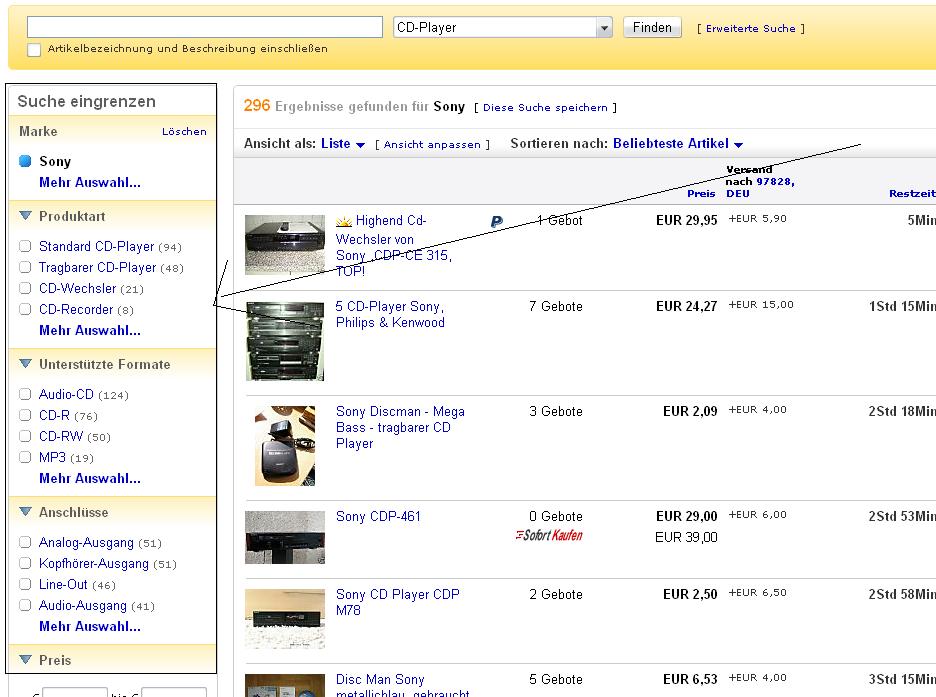Sort by the Preis column header
Screen dimensions: 936x697
(x=701, y=193)
